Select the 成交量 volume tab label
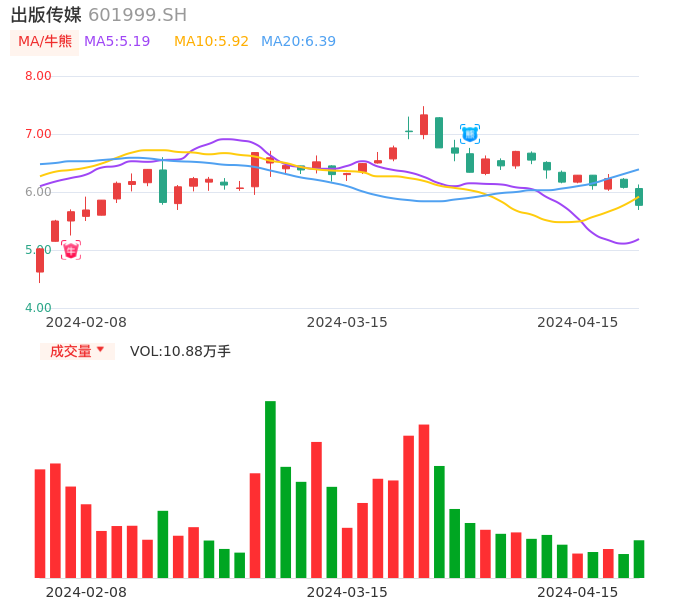This screenshot has width=686, height=606. pos(70,351)
